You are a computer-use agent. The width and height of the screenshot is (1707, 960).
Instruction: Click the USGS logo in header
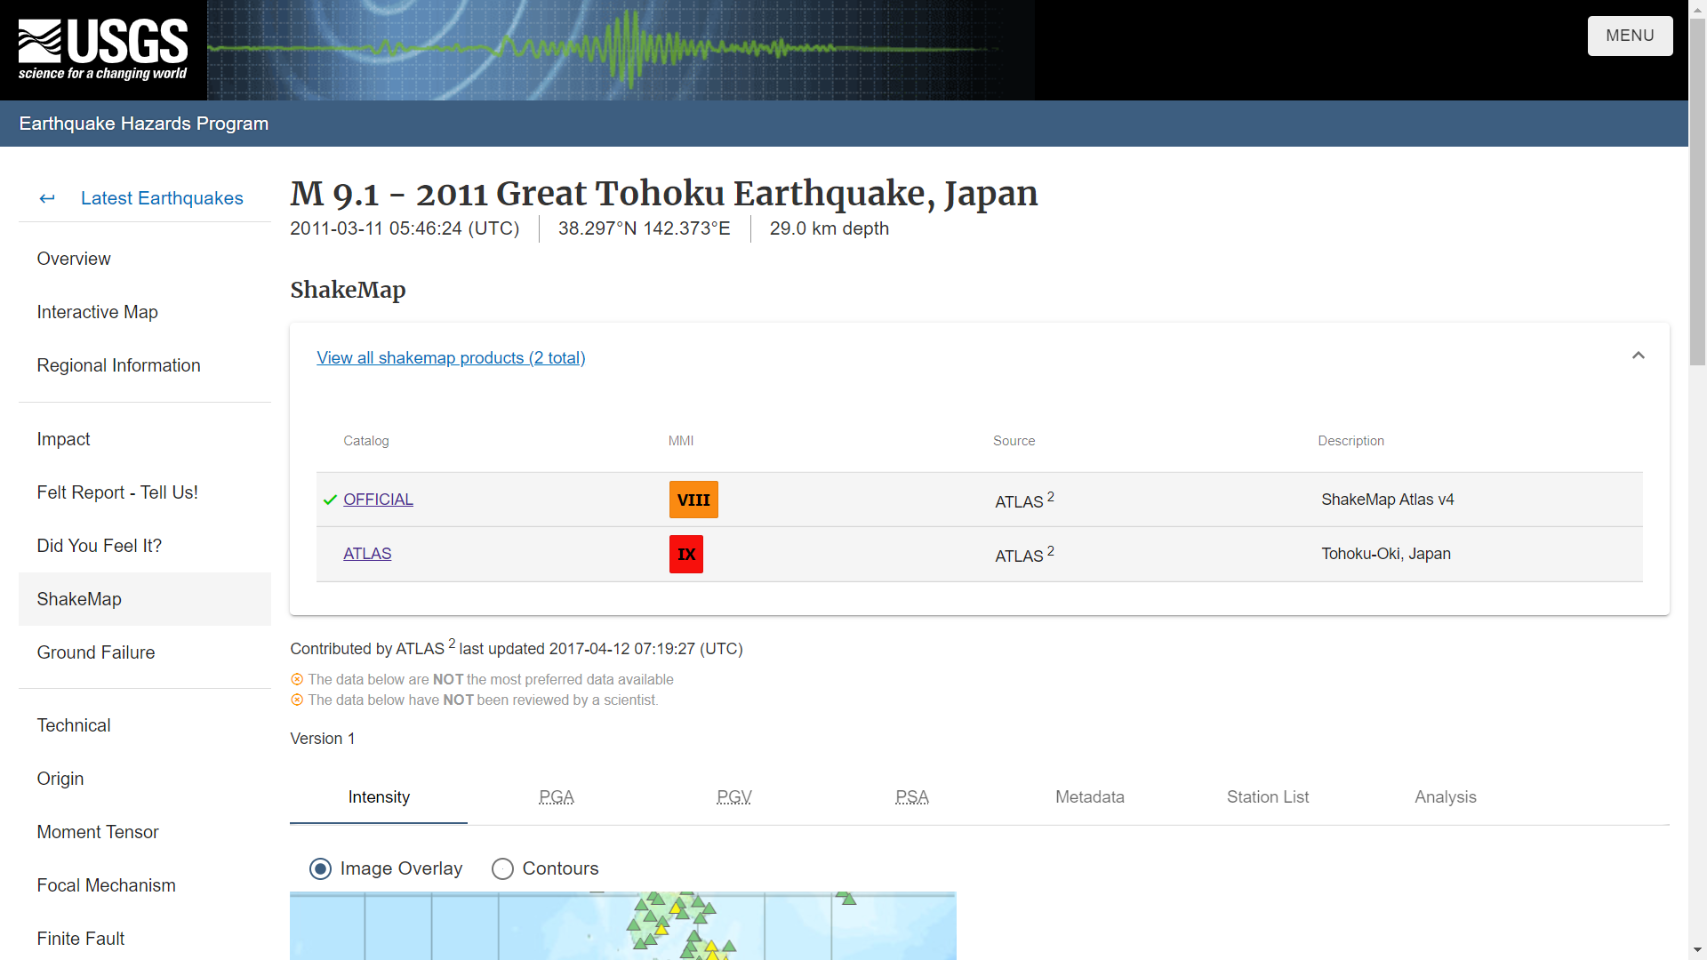(103, 49)
